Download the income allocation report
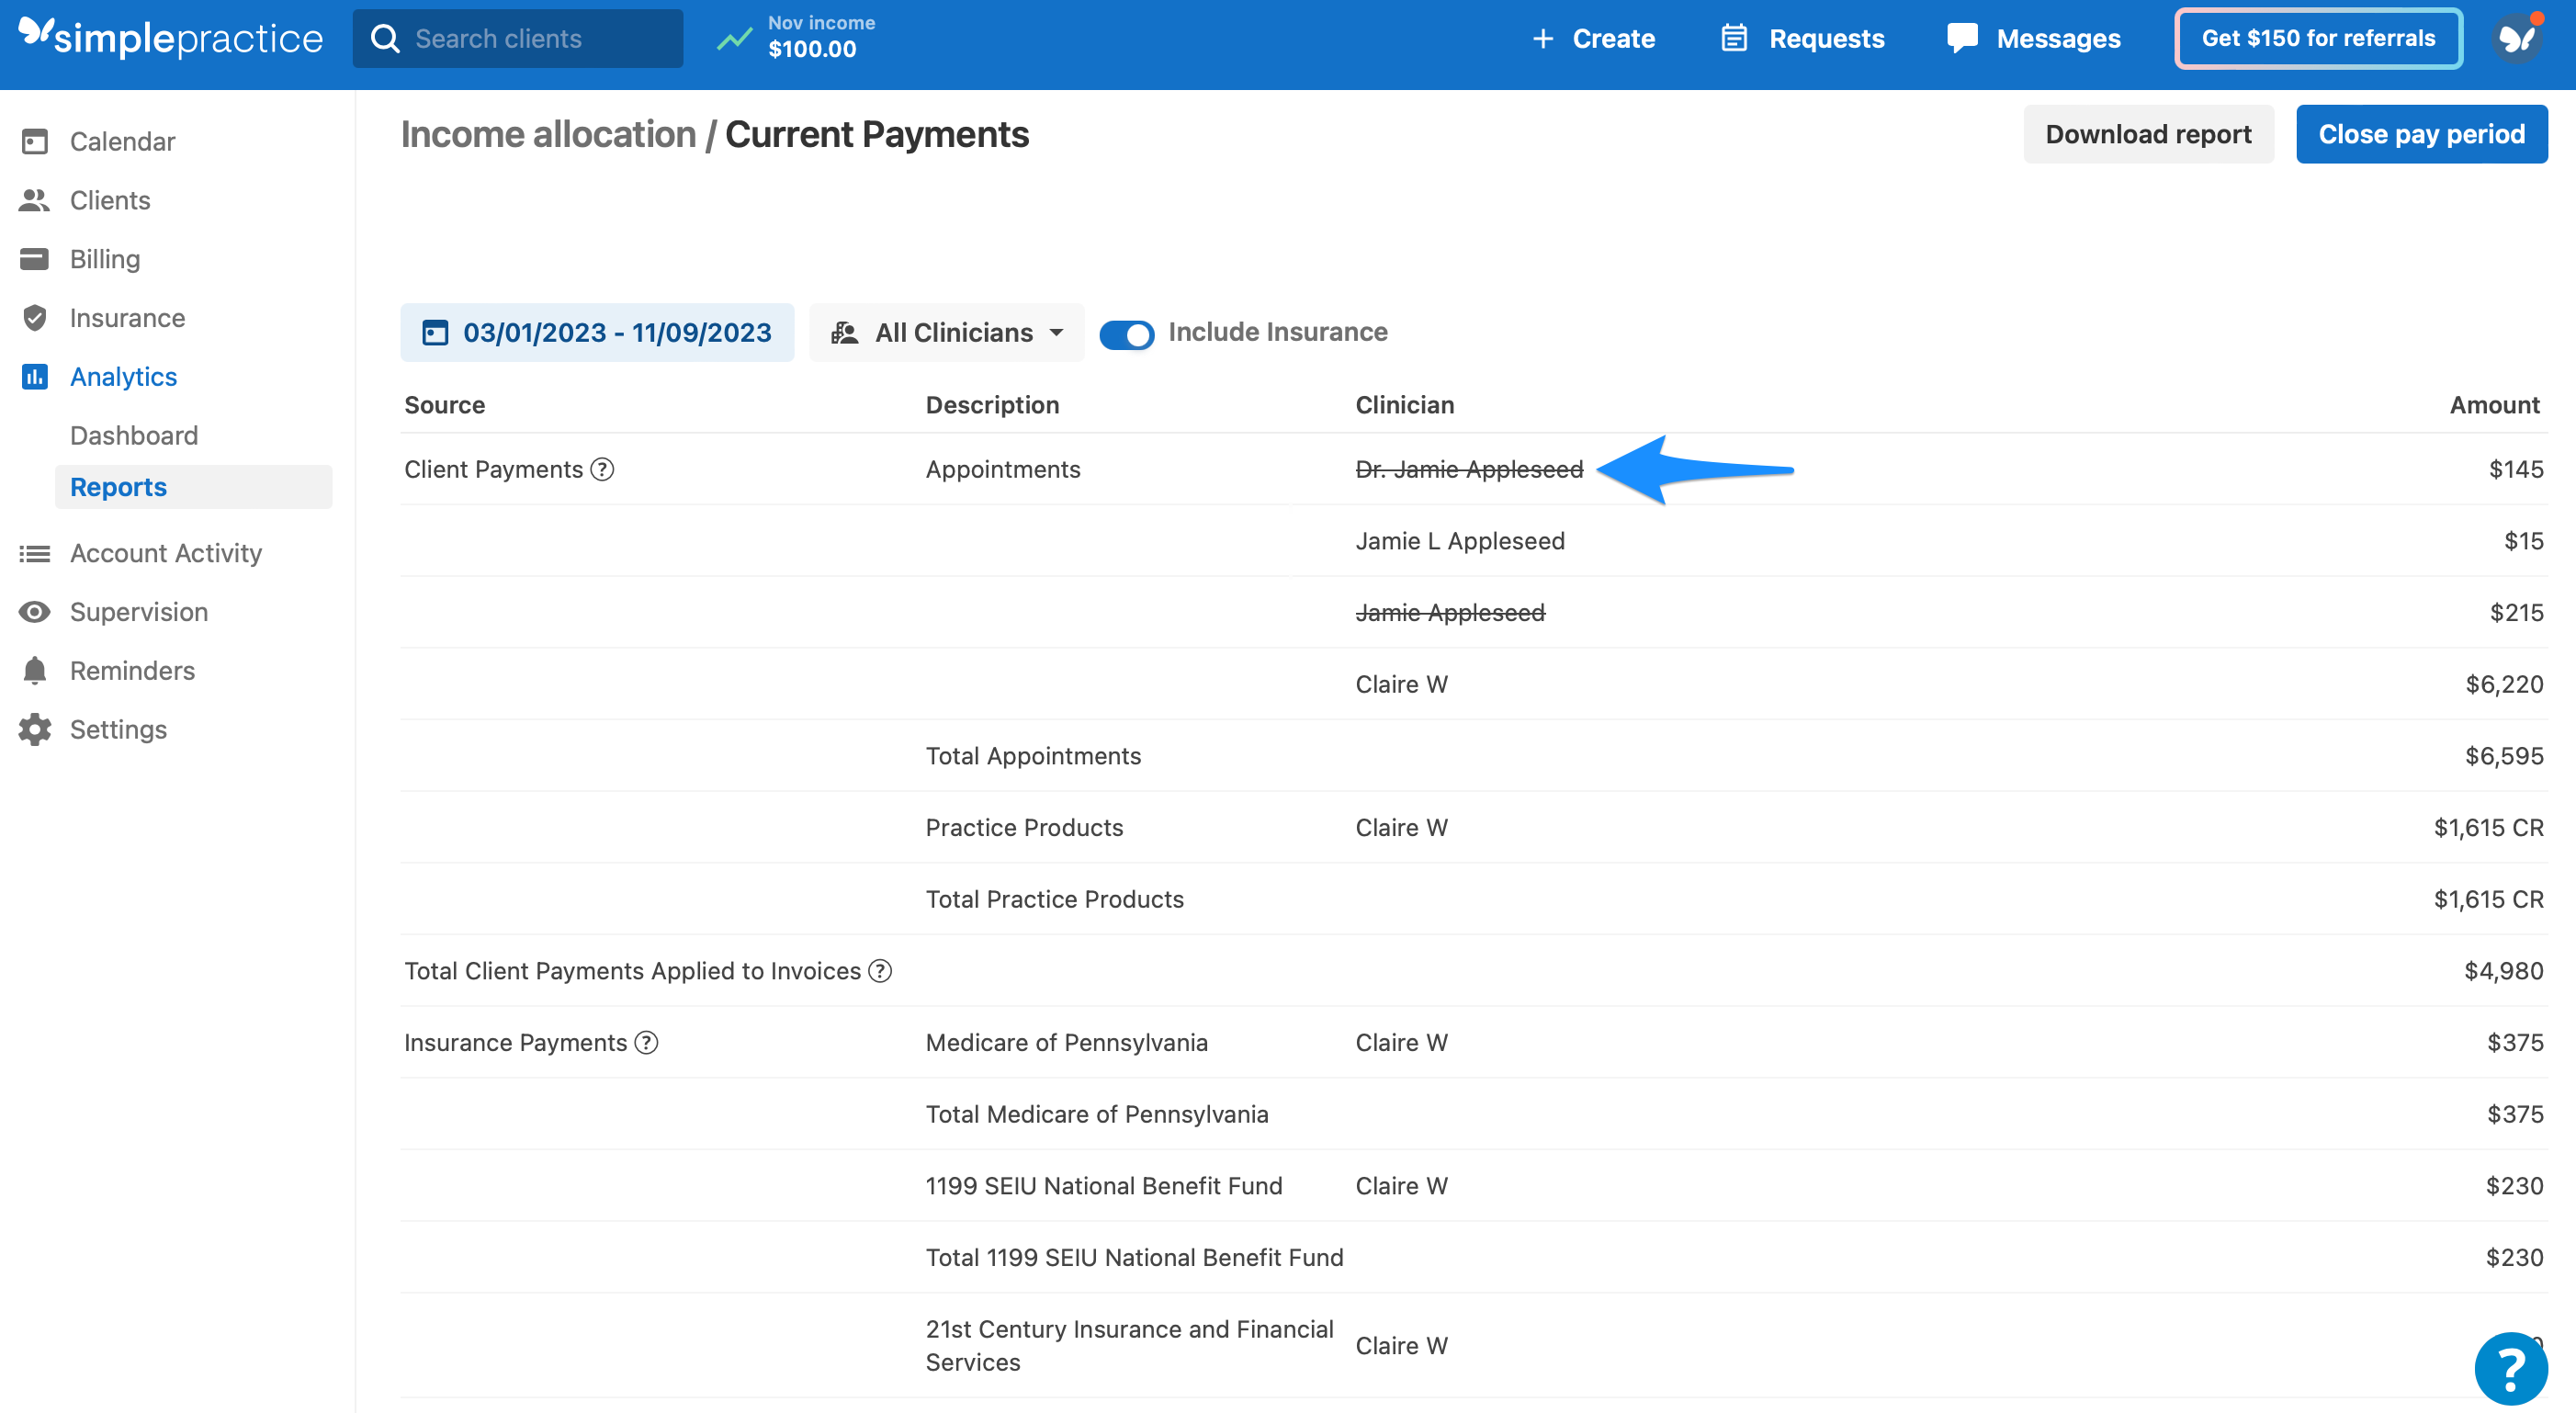2576x1413 pixels. [2148, 133]
